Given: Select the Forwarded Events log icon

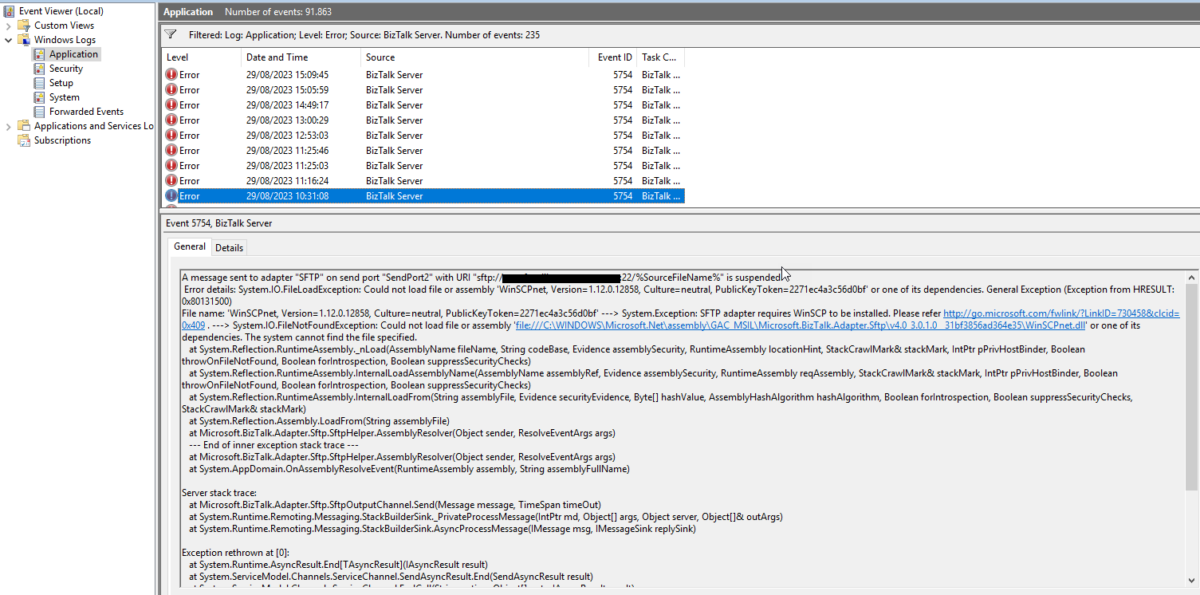Looking at the screenshot, I should tap(40, 111).
